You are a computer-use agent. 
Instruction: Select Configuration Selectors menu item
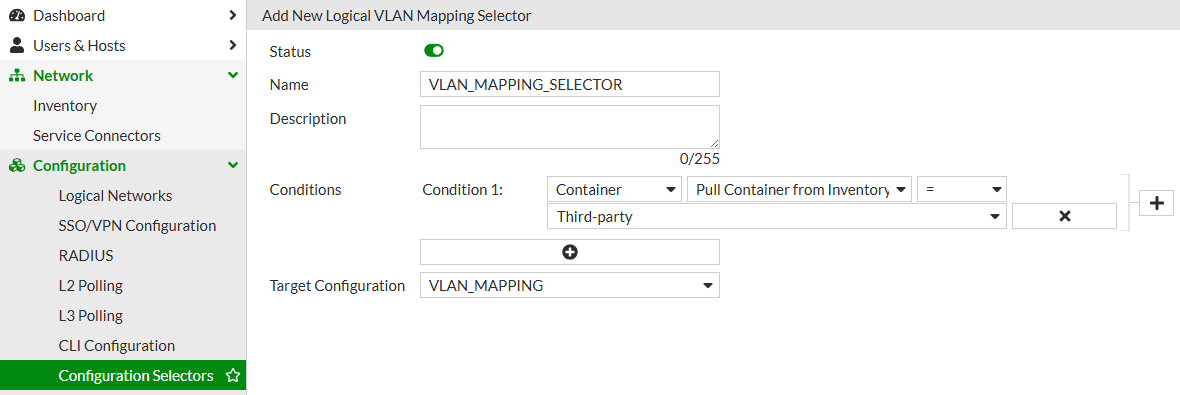[123, 375]
